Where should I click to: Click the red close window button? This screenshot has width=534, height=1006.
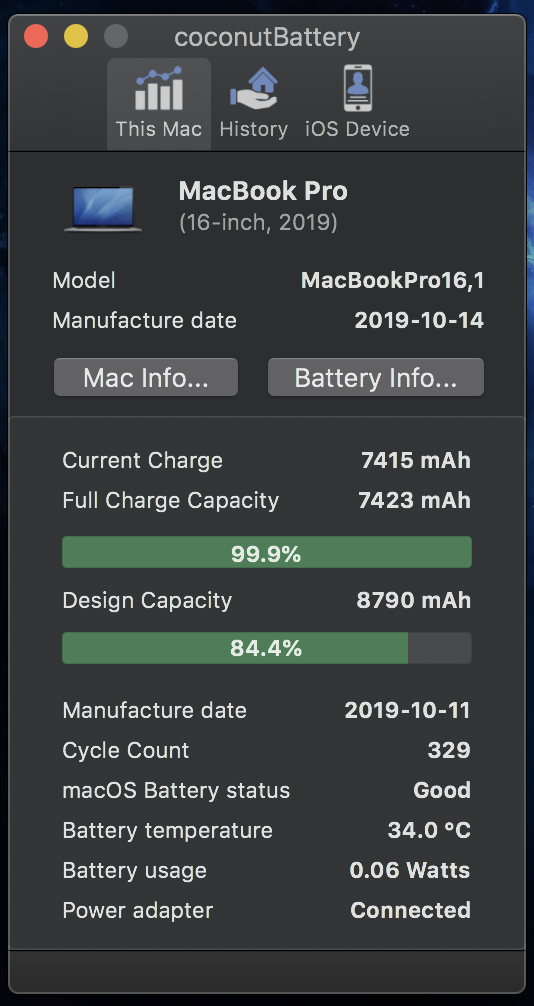[x=36, y=37]
